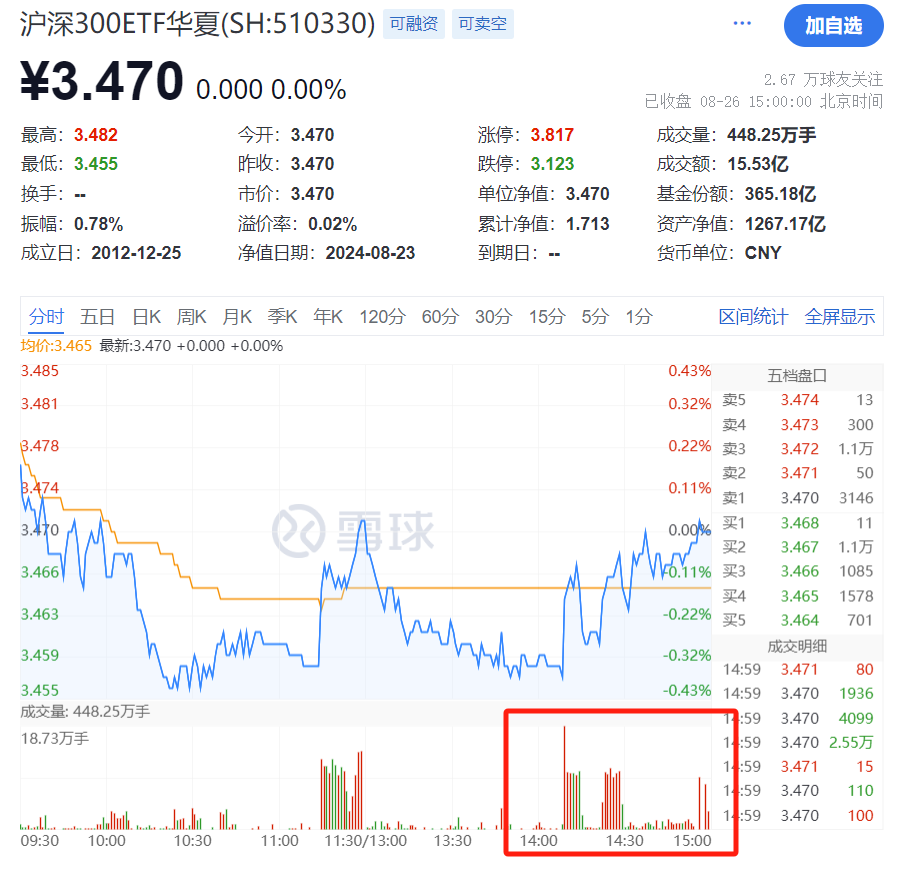Switch to the 120分 interval tab
Viewport: 910px width, 874px height.
[x=382, y=317]
